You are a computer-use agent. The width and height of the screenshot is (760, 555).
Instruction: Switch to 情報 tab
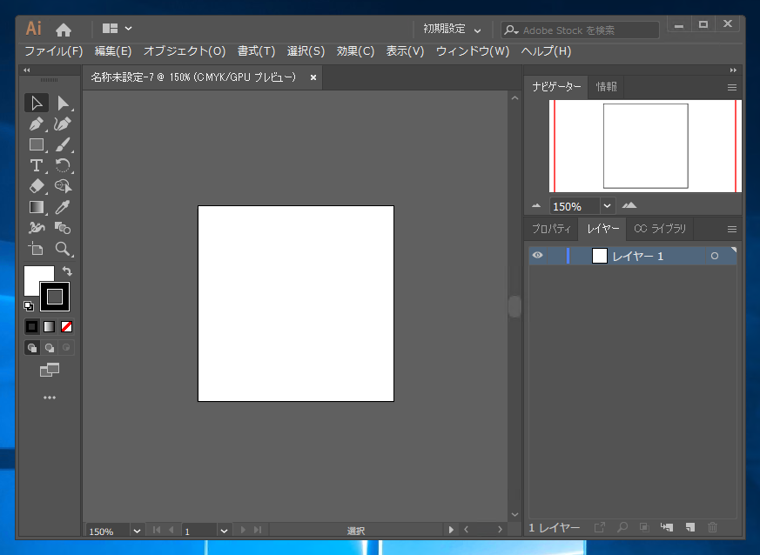coord(606,87)
